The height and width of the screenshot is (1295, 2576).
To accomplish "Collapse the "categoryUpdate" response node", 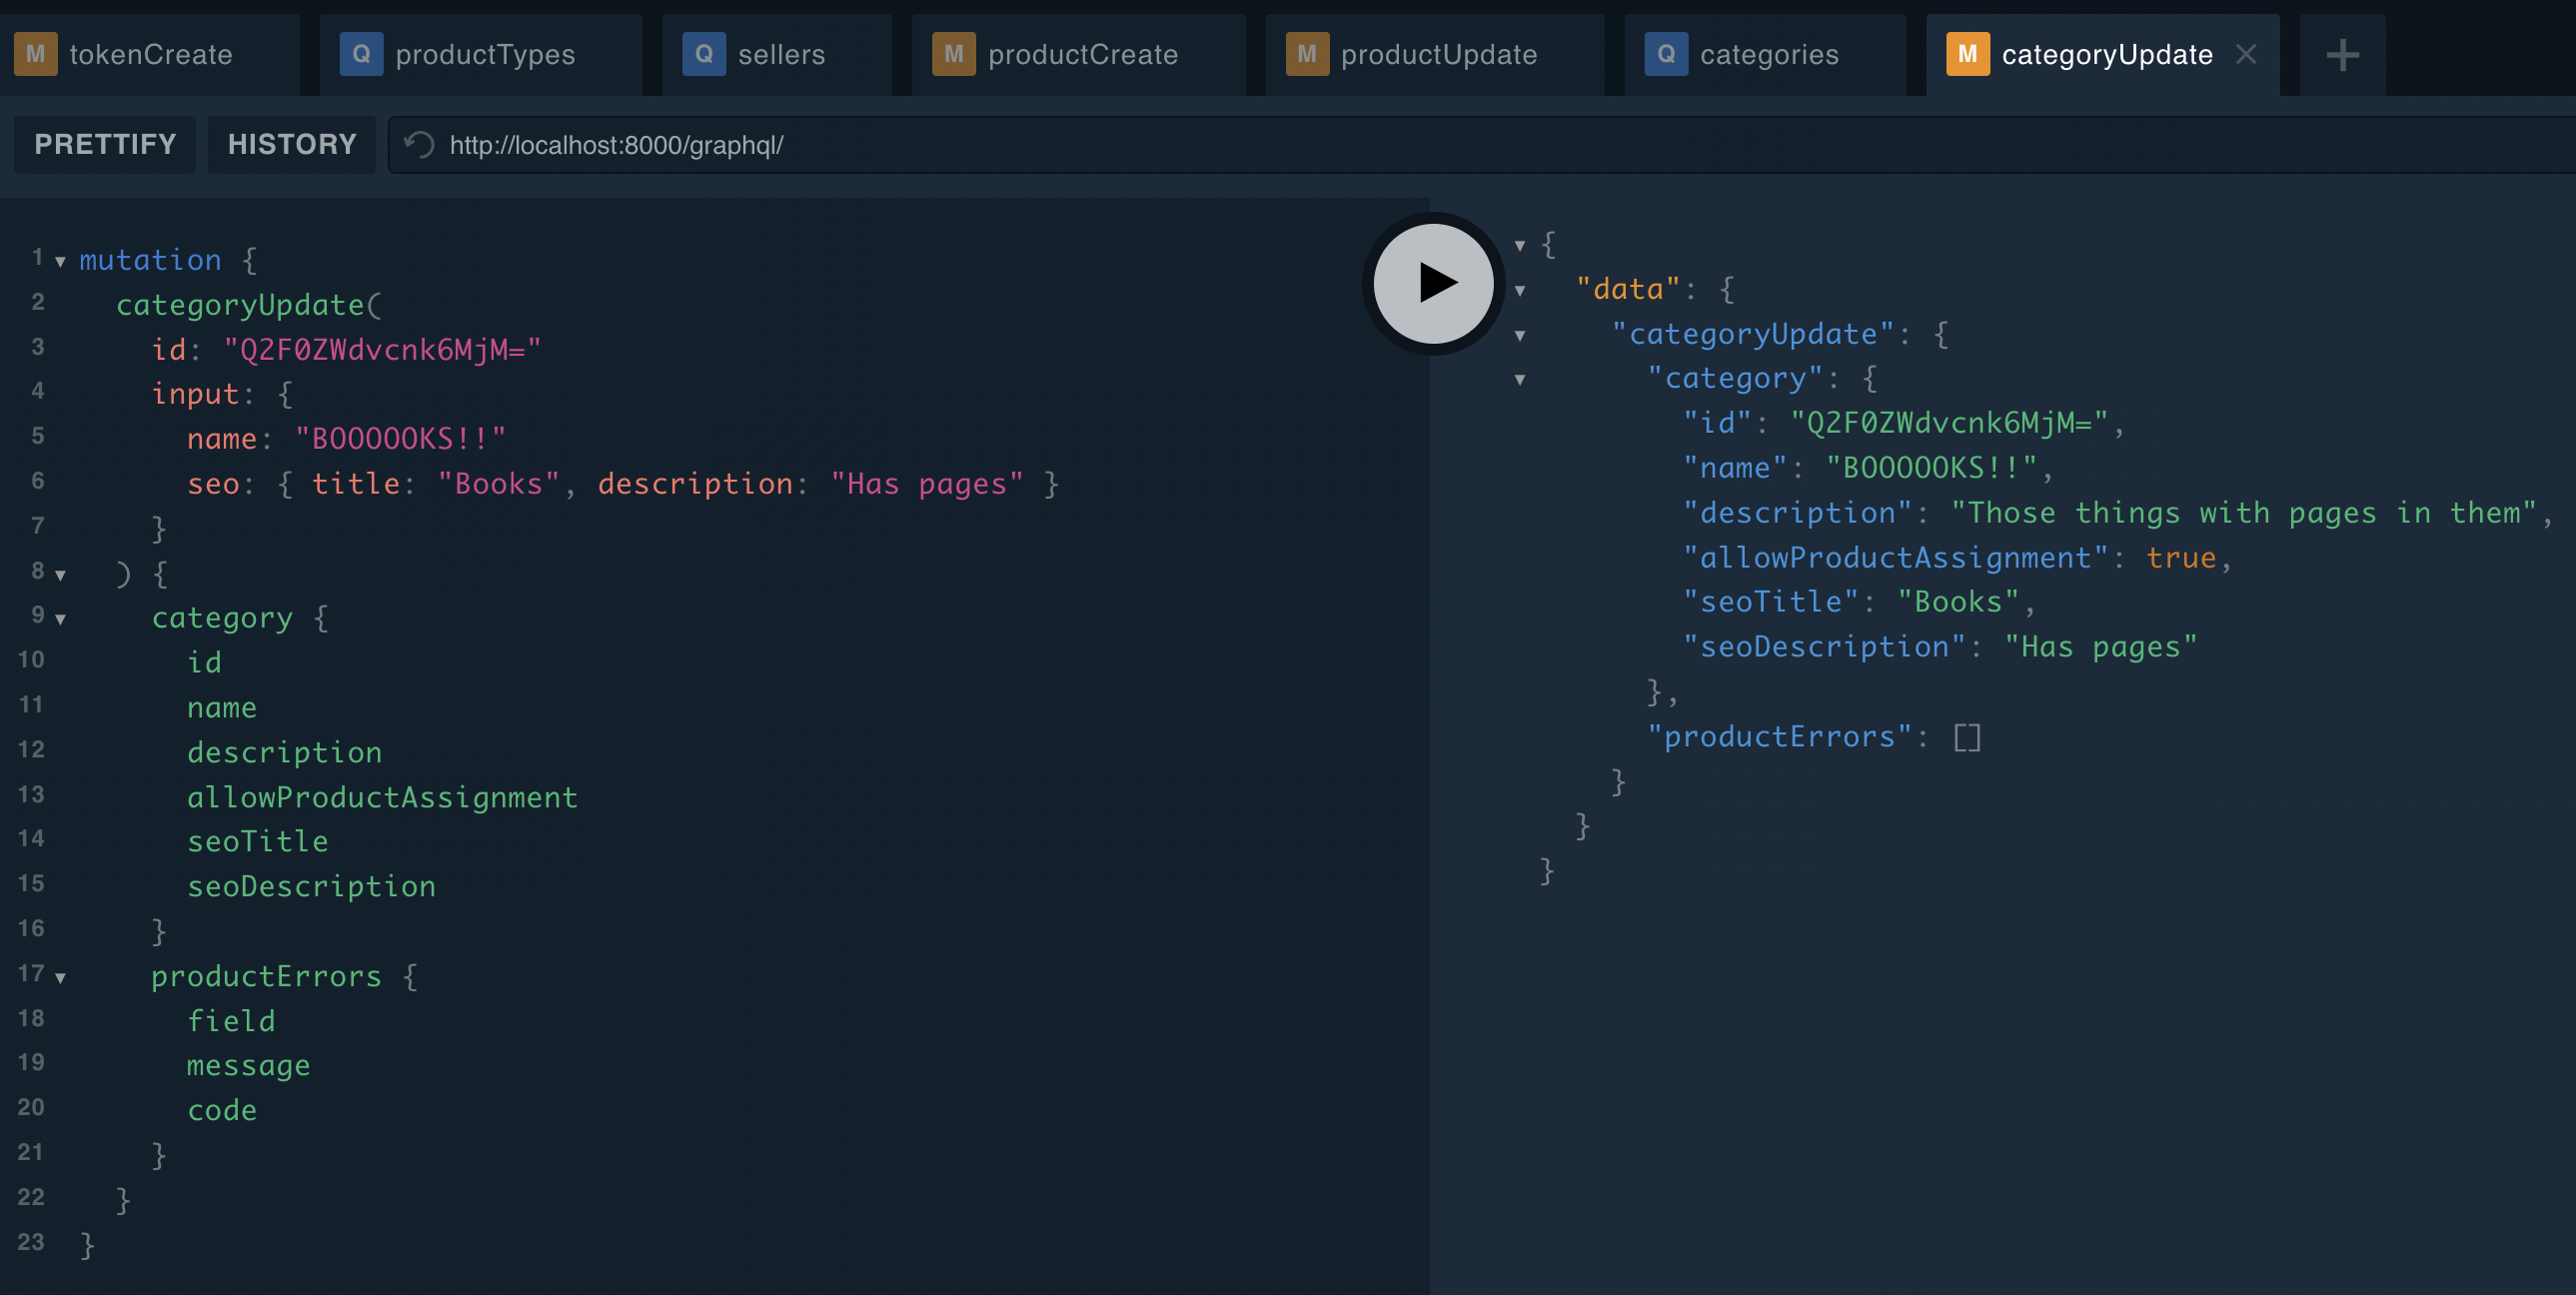I will 1520,336.
